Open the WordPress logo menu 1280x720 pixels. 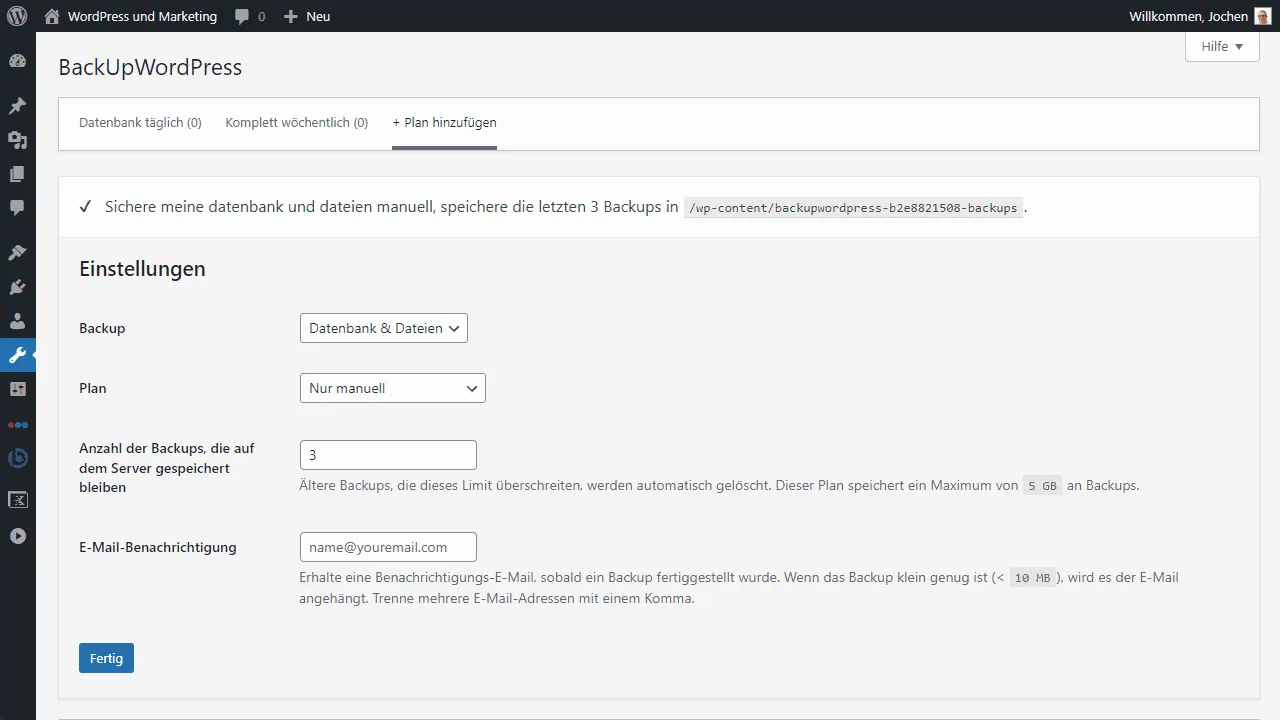coord(17,16)
